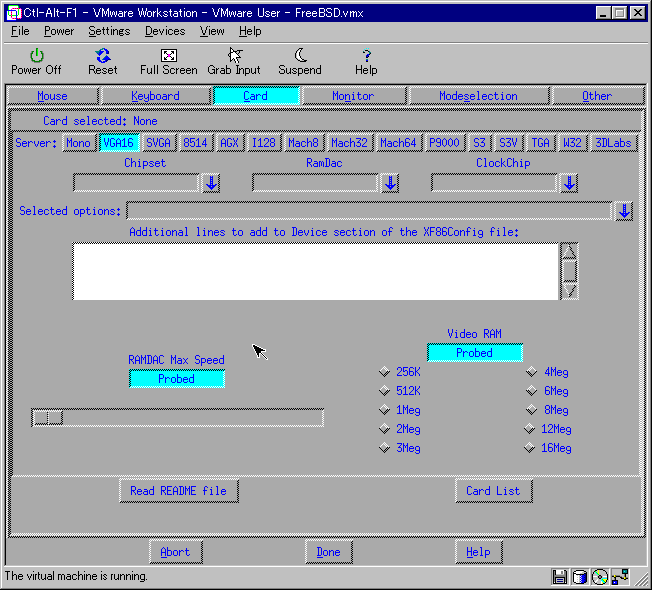
Task: Click inside additional Device lines text area
Action: [316, 271]
